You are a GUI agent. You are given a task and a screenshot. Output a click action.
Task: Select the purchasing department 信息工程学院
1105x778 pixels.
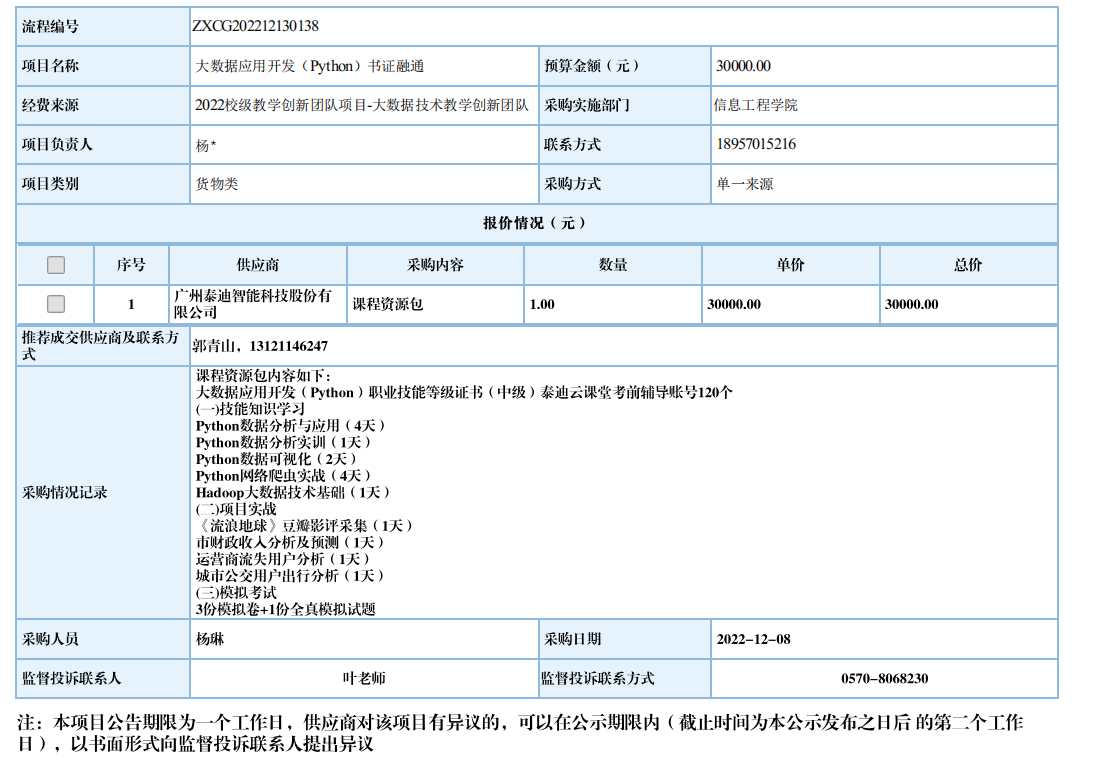point(756,105)
